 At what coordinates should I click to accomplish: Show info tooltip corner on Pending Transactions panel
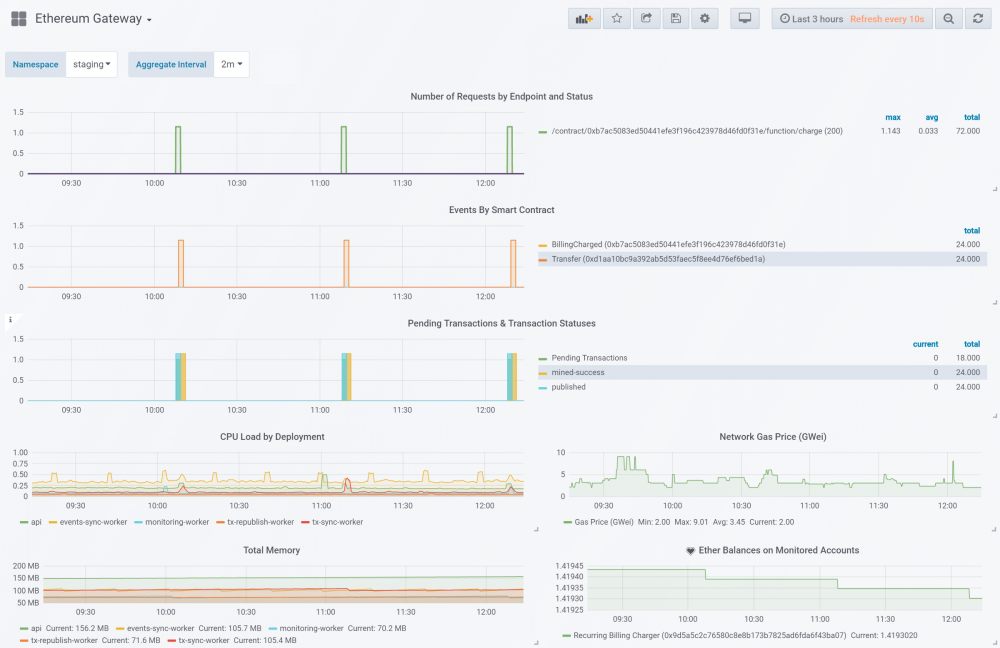pos(10,320)
